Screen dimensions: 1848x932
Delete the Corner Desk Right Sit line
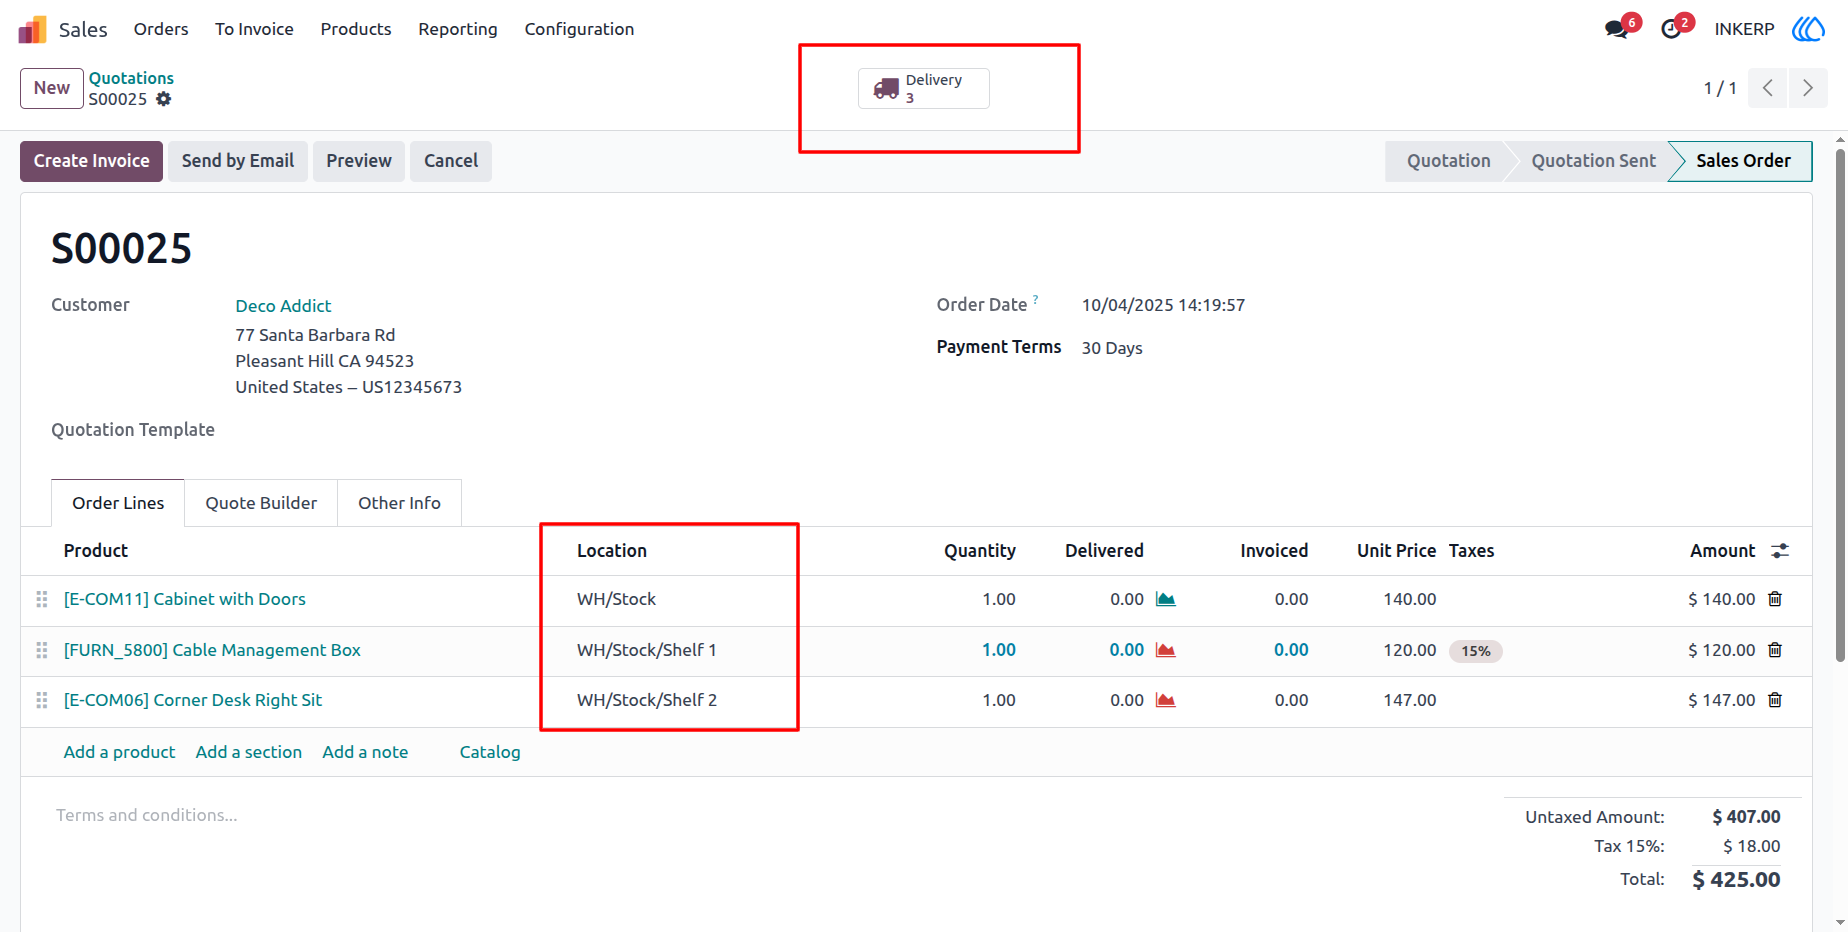coord(1775,700)
